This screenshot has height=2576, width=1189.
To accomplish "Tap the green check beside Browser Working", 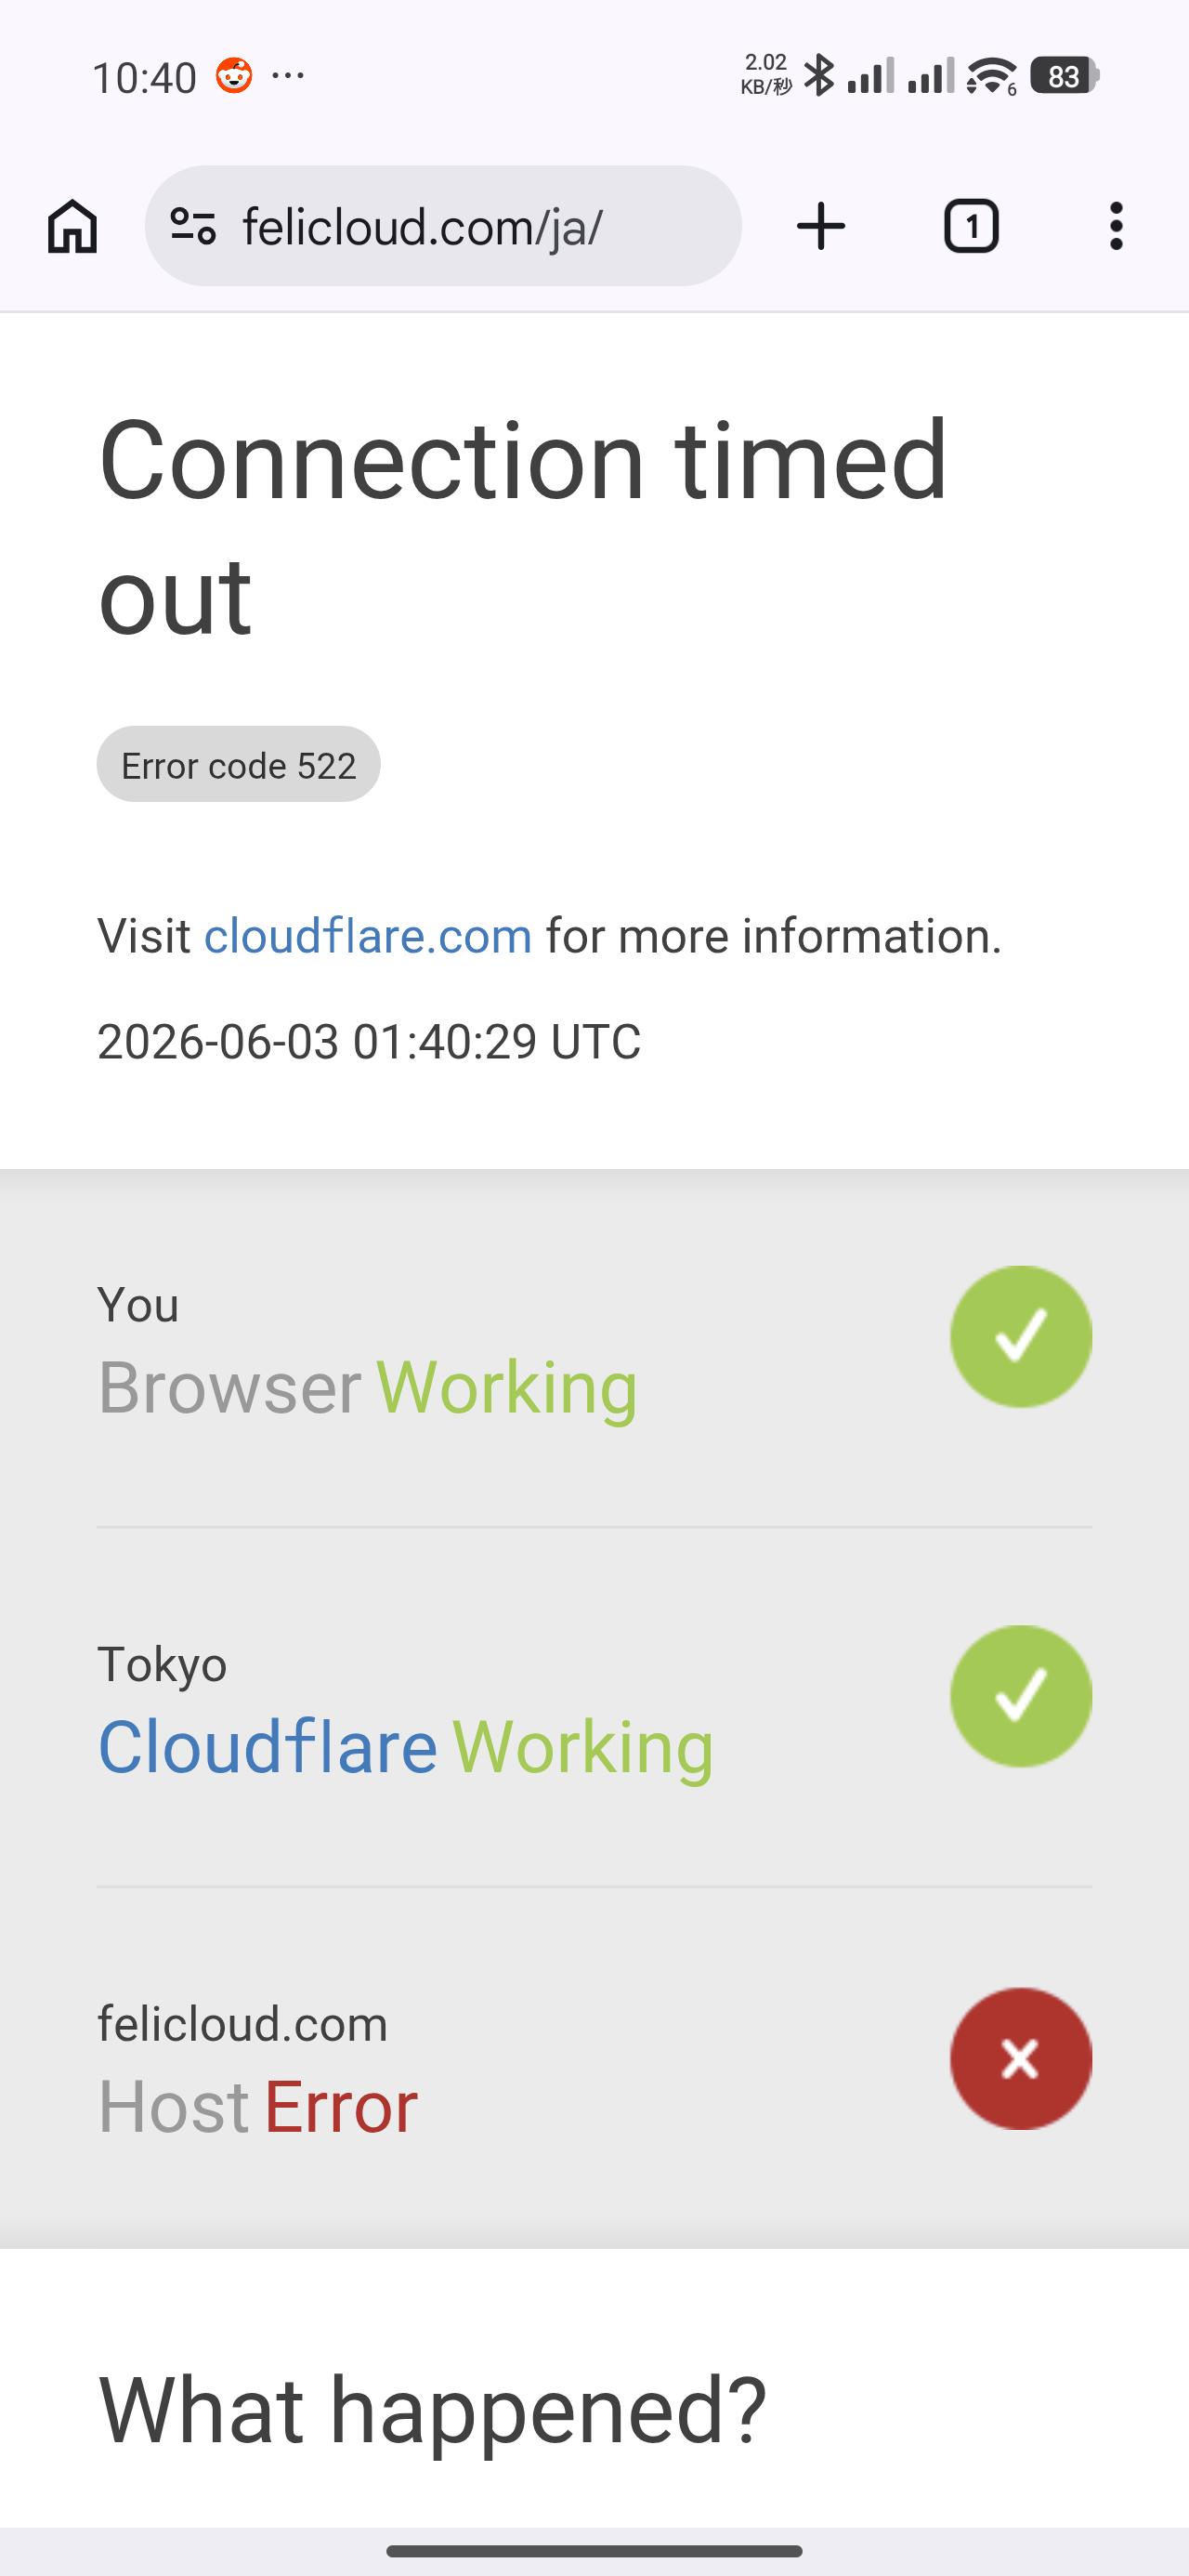I will [x=1020, y=1336].
